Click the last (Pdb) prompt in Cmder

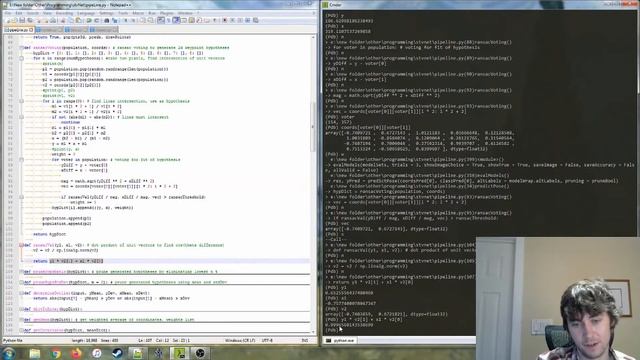(331, 330)
